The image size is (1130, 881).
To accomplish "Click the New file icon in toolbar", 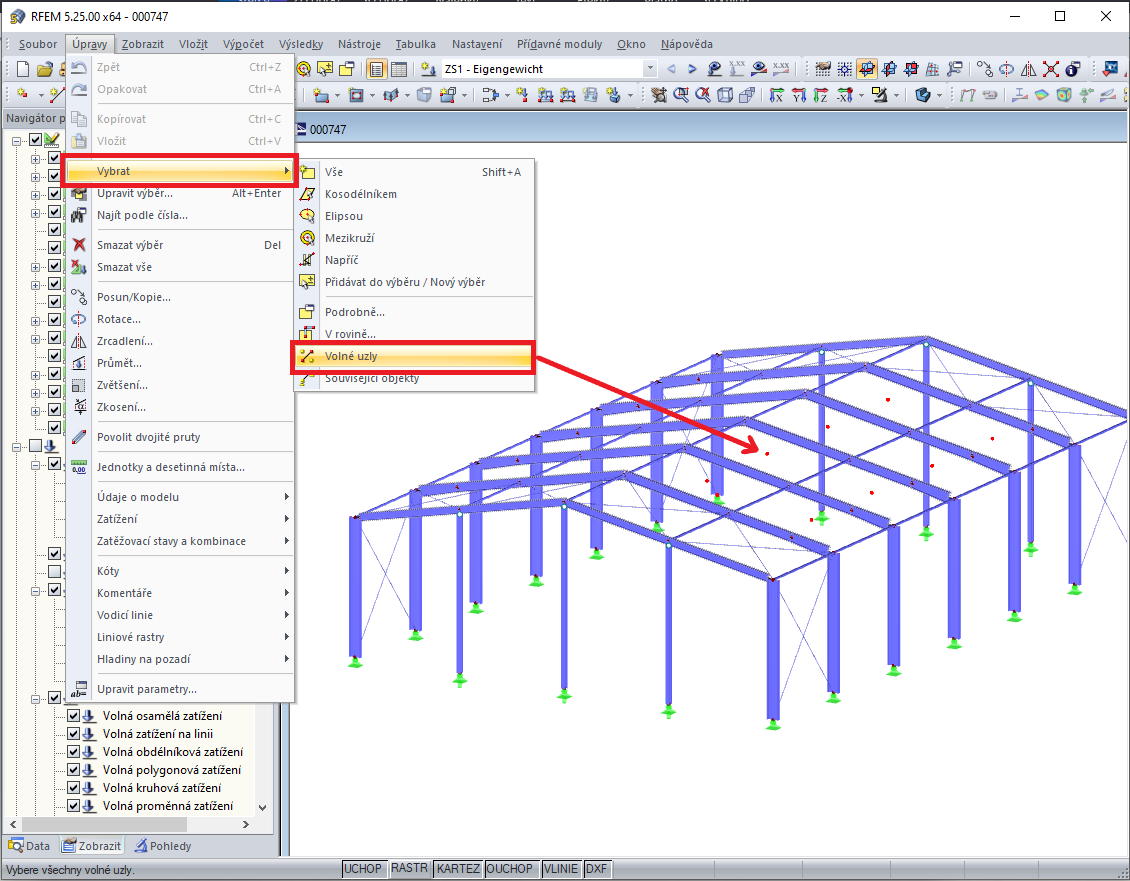I will [x=23, y=69].
